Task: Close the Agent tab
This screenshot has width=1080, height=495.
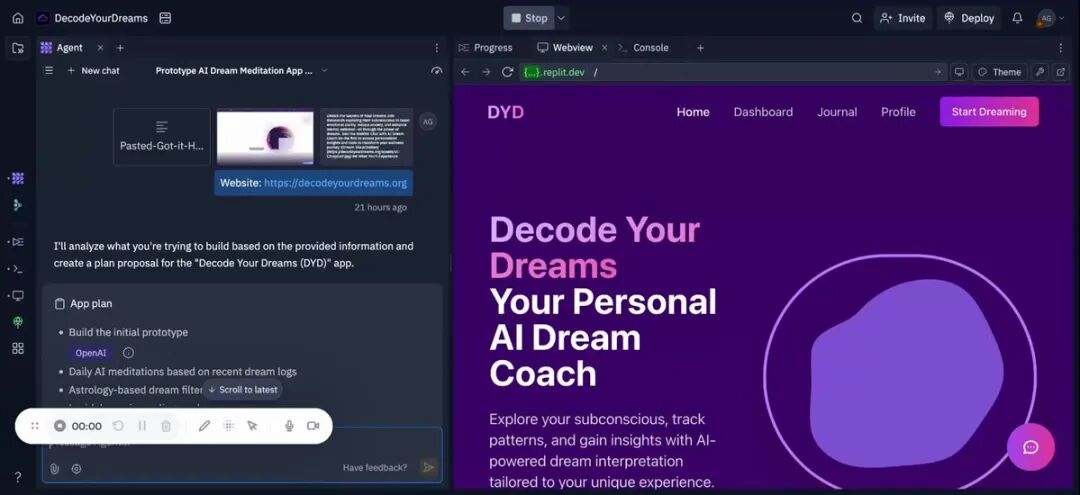Action: [x=100, y=48]
